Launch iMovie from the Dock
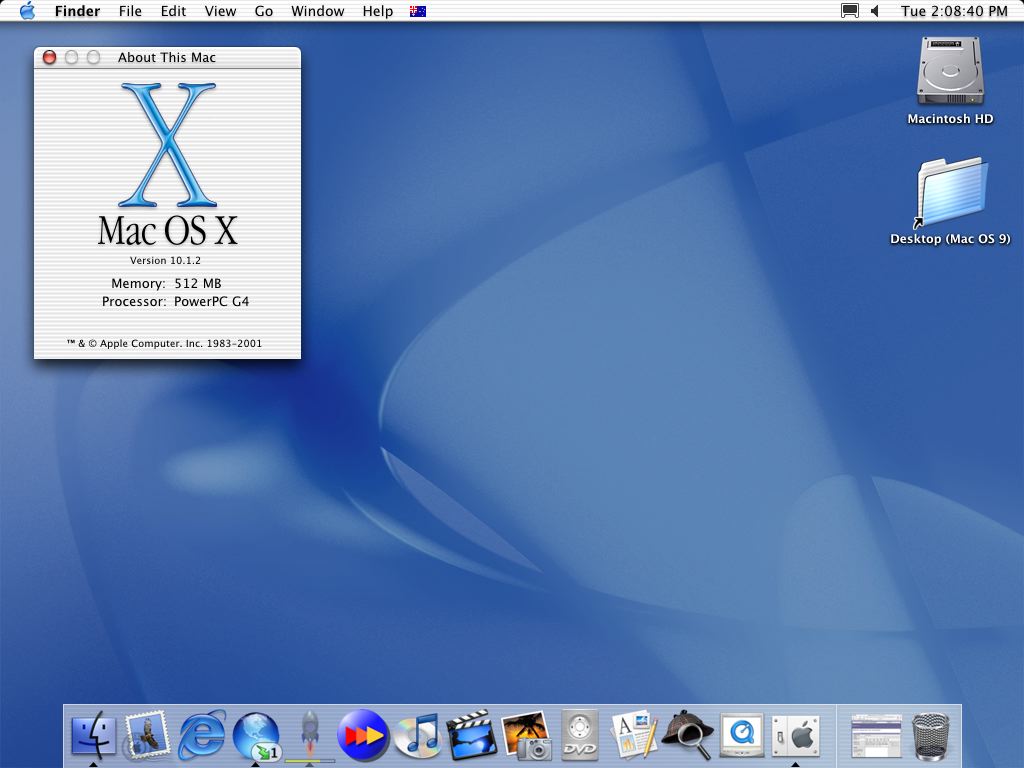The image size is (1024, 768). pos(472,735)
